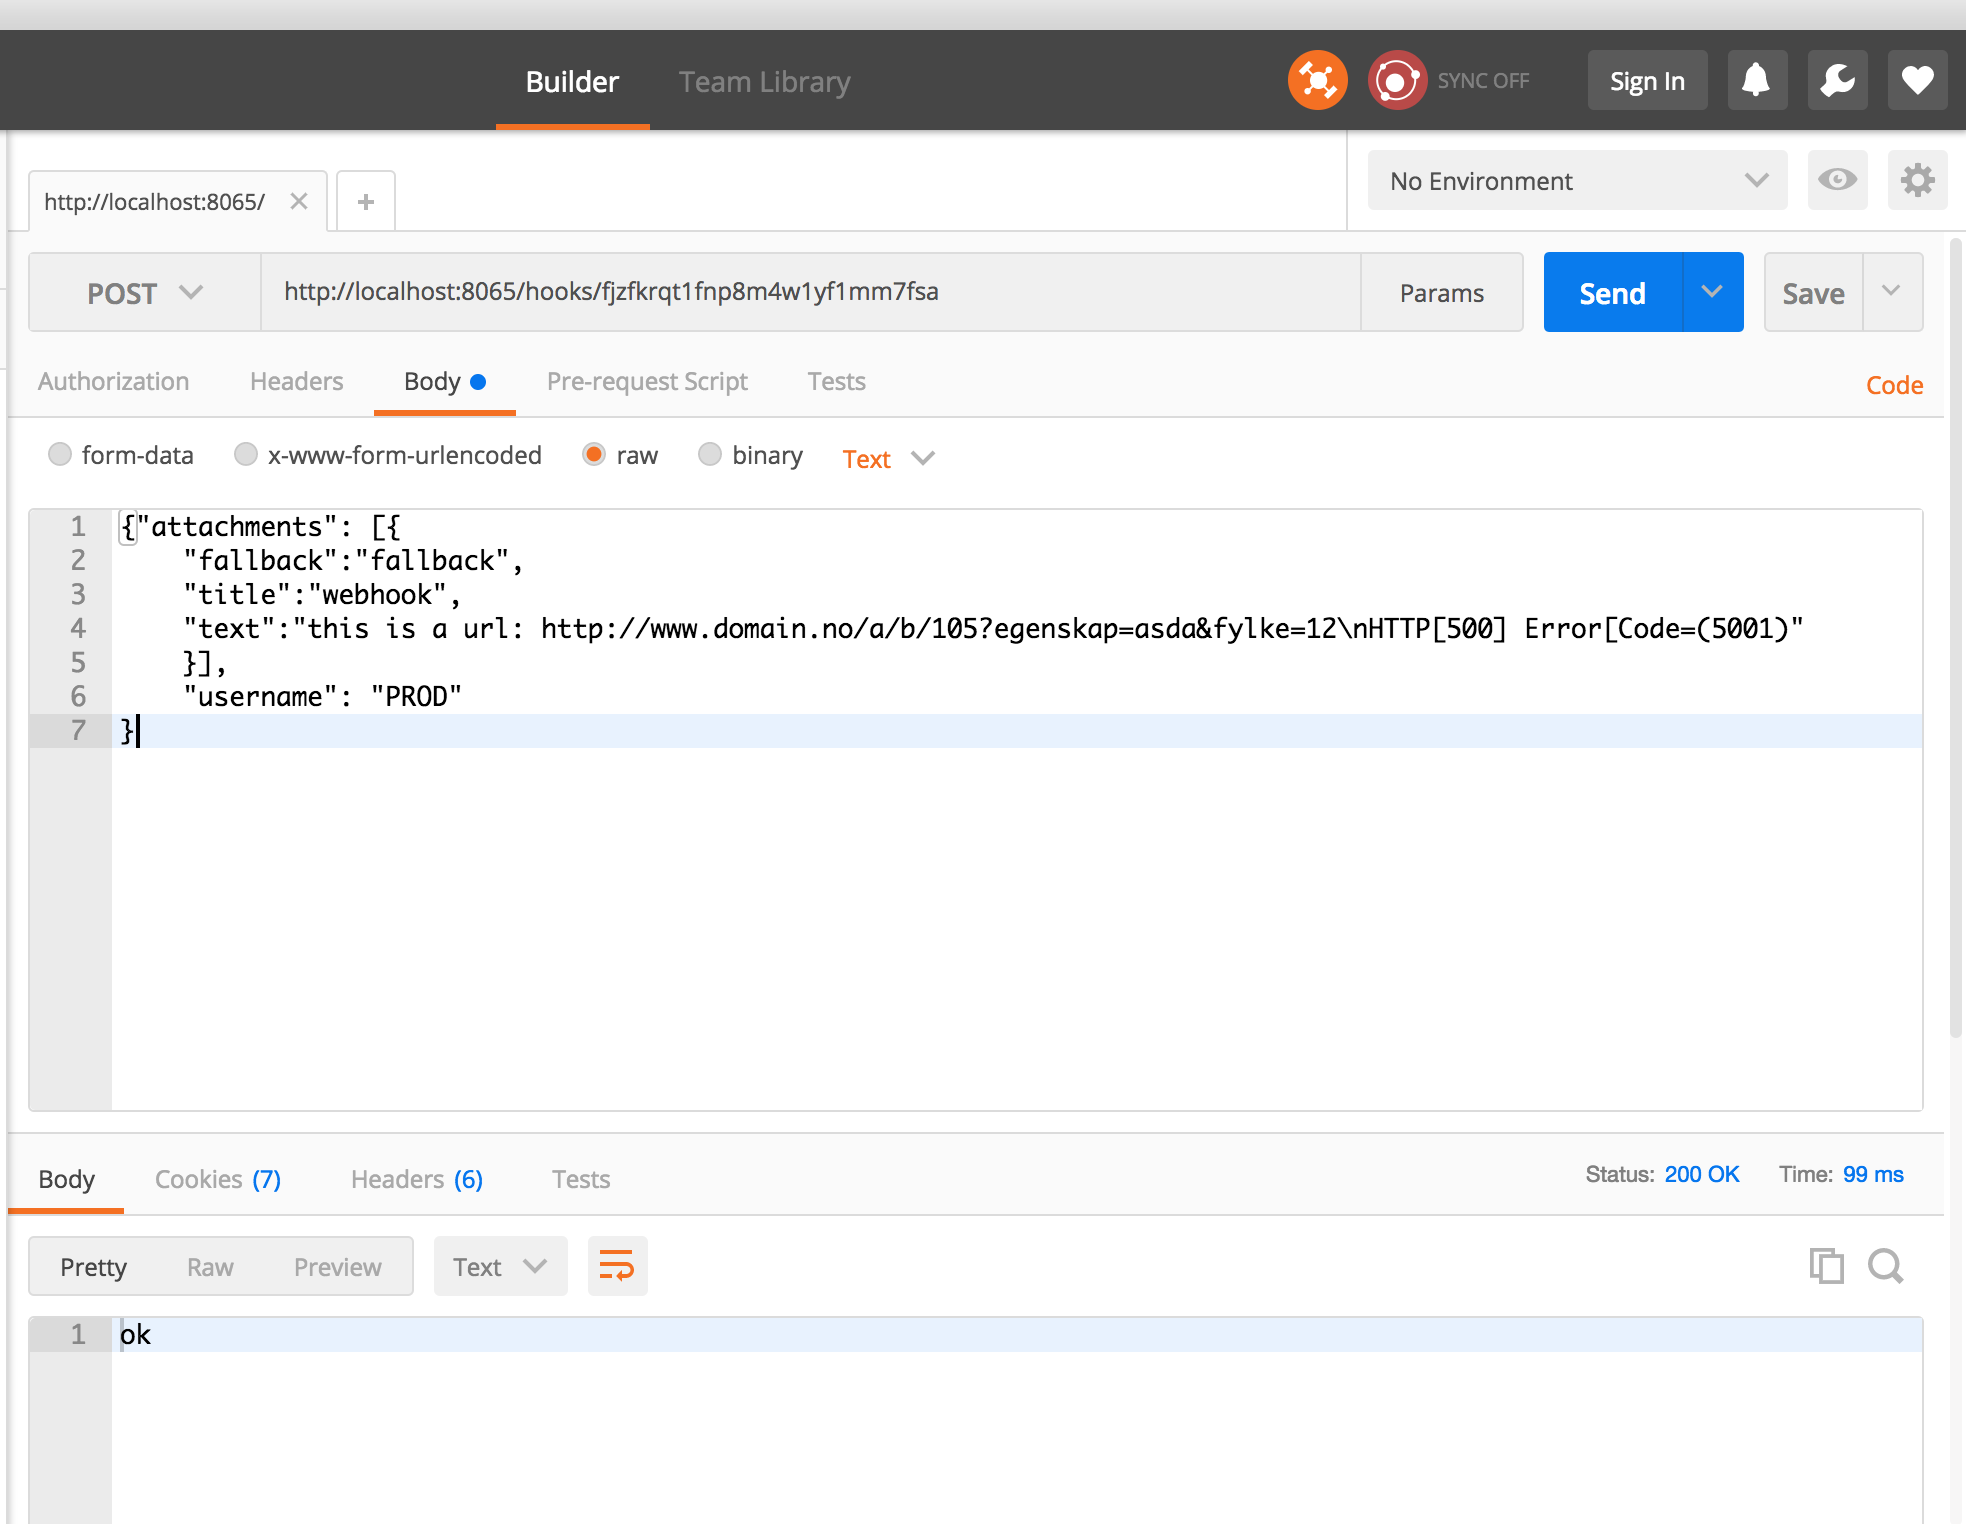Open the response Headers (6) tab
The height and width of the screenshot is (1524, 1966).
click(x=417, y=1179)
